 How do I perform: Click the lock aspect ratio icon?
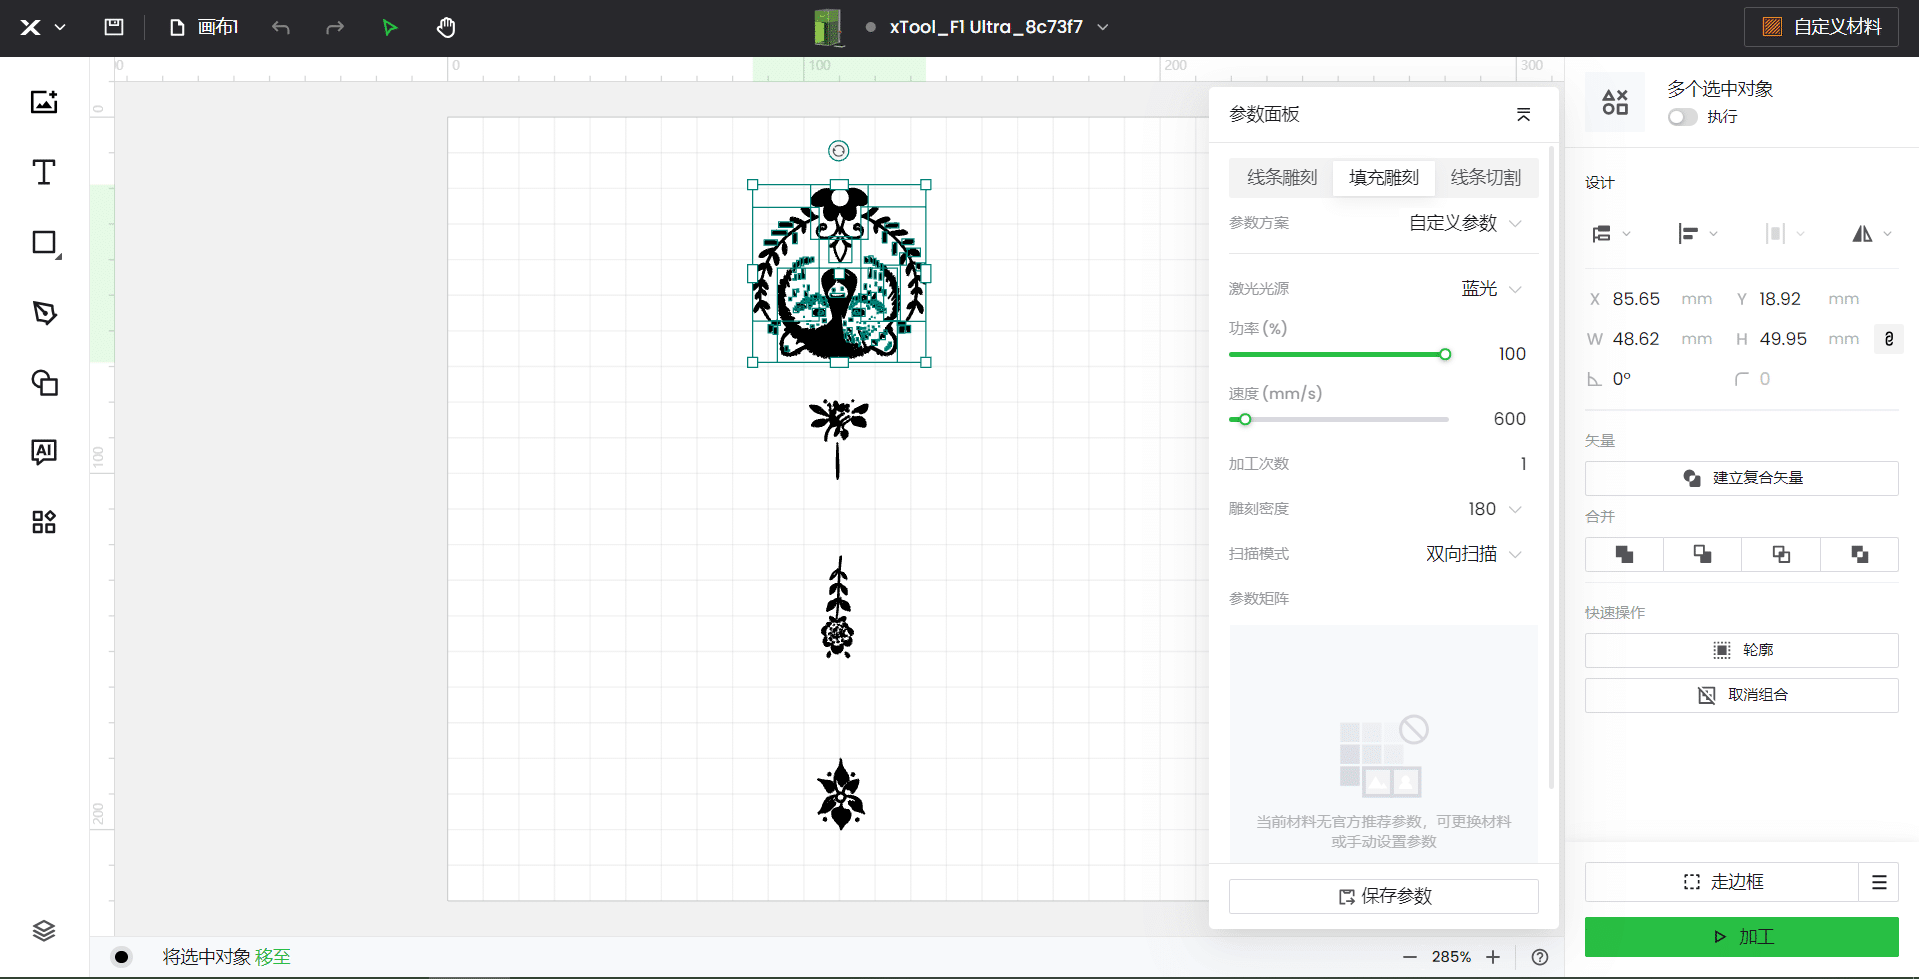pos(1889,339)
